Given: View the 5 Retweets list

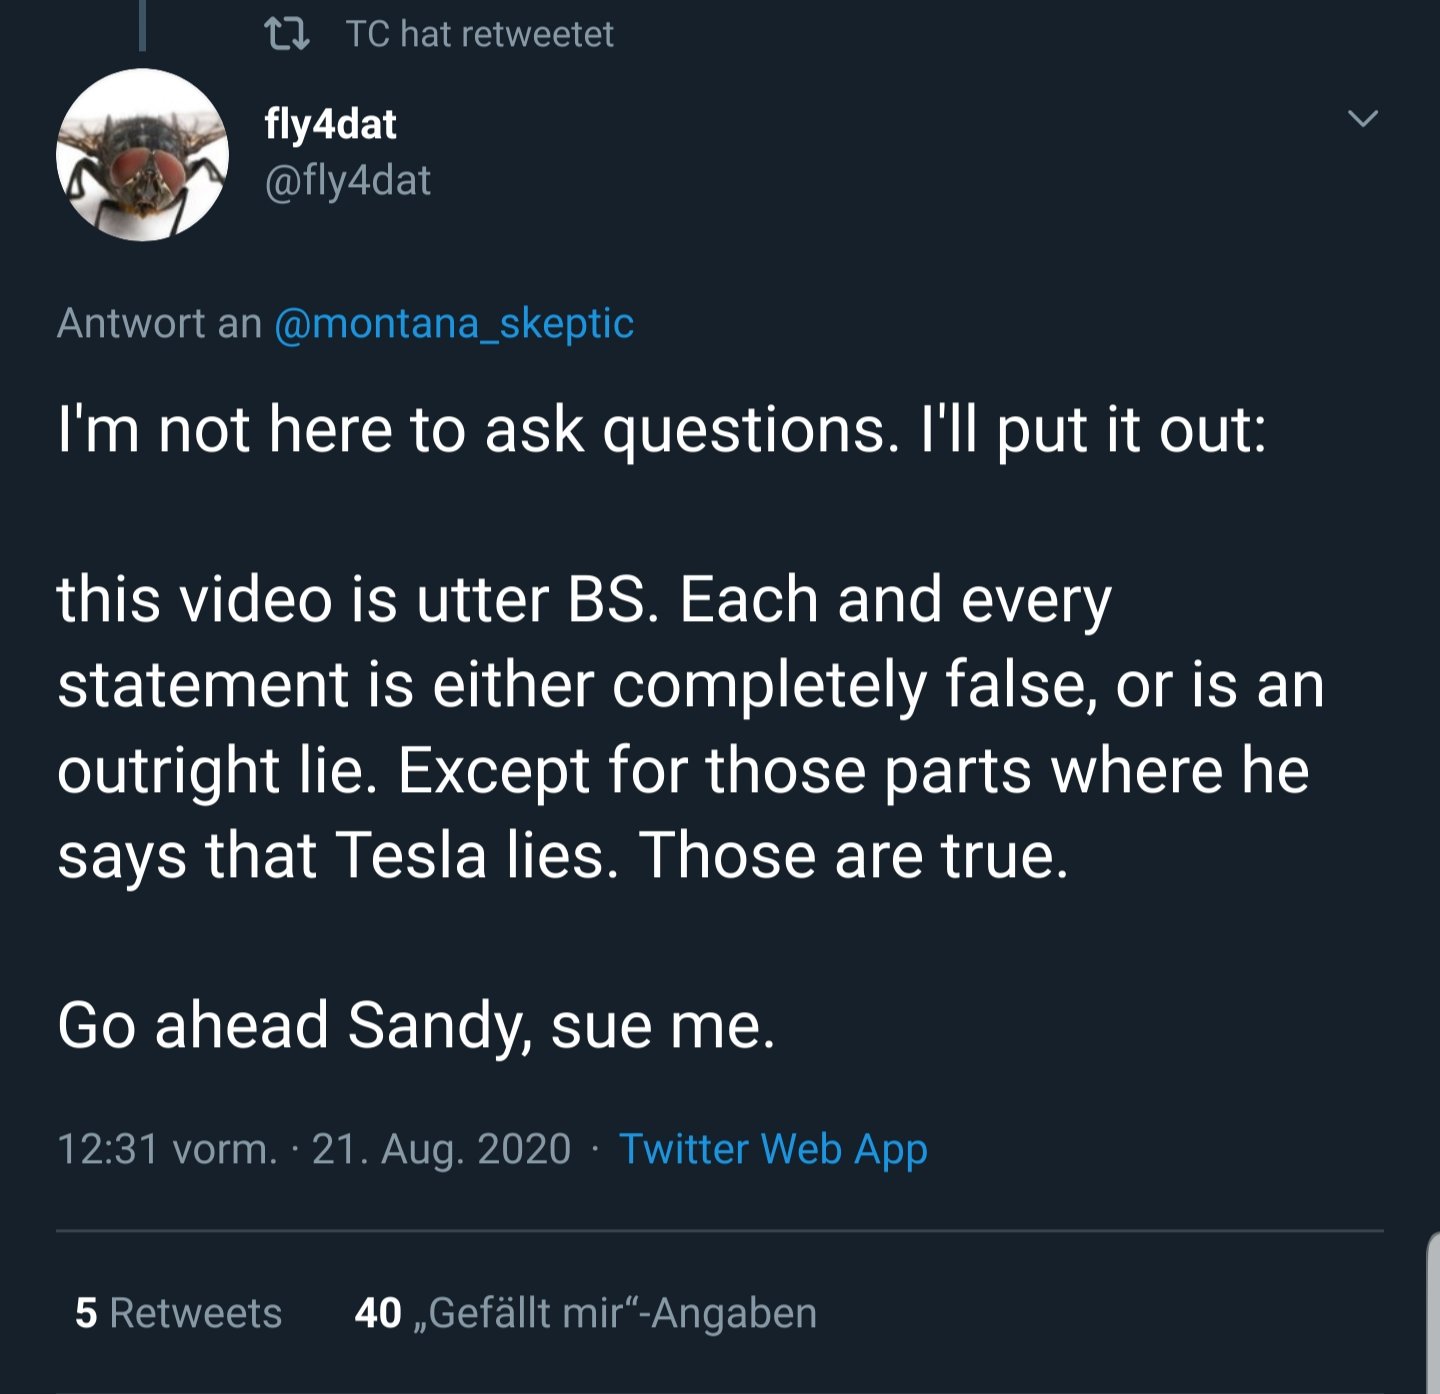Looking at the screenshot, I should (x=178, y=1313).
